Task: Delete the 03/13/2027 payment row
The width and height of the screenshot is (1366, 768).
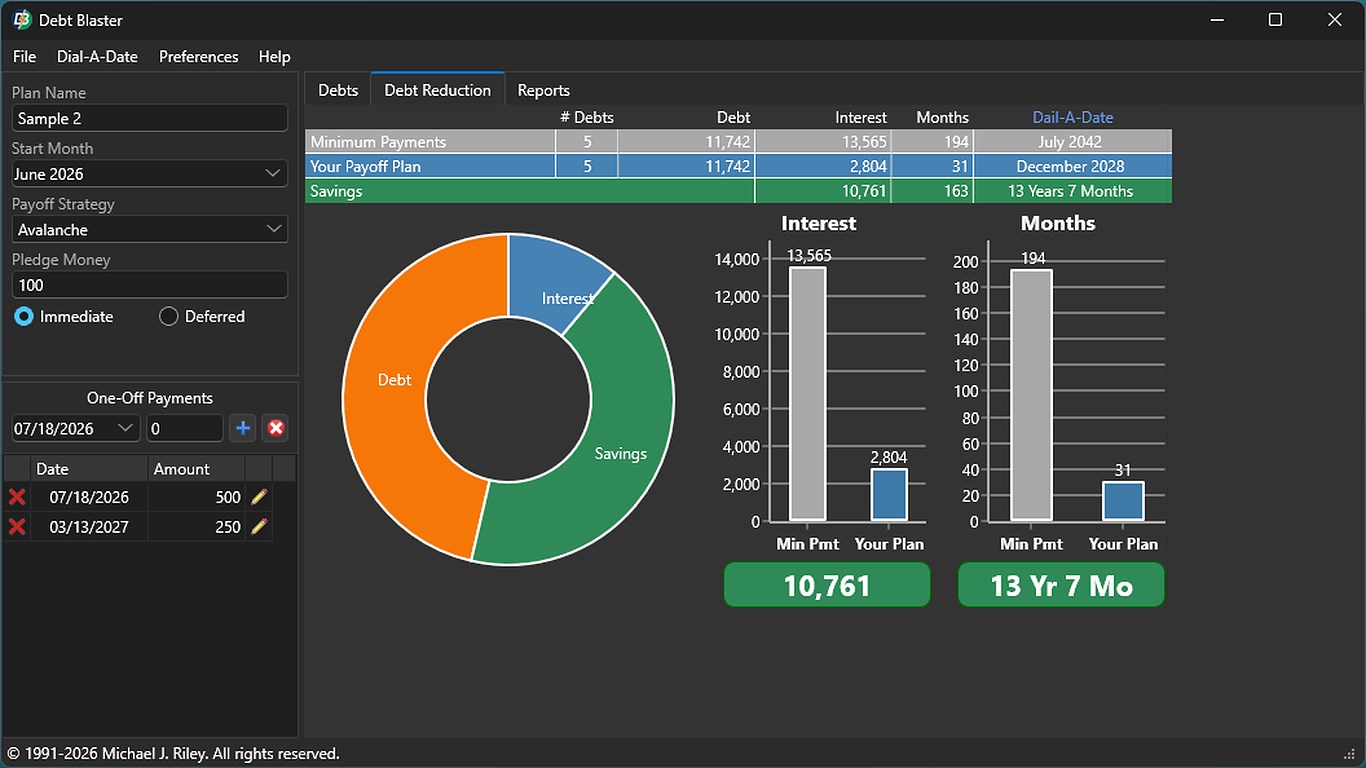Action: click(x=17, y=526)
